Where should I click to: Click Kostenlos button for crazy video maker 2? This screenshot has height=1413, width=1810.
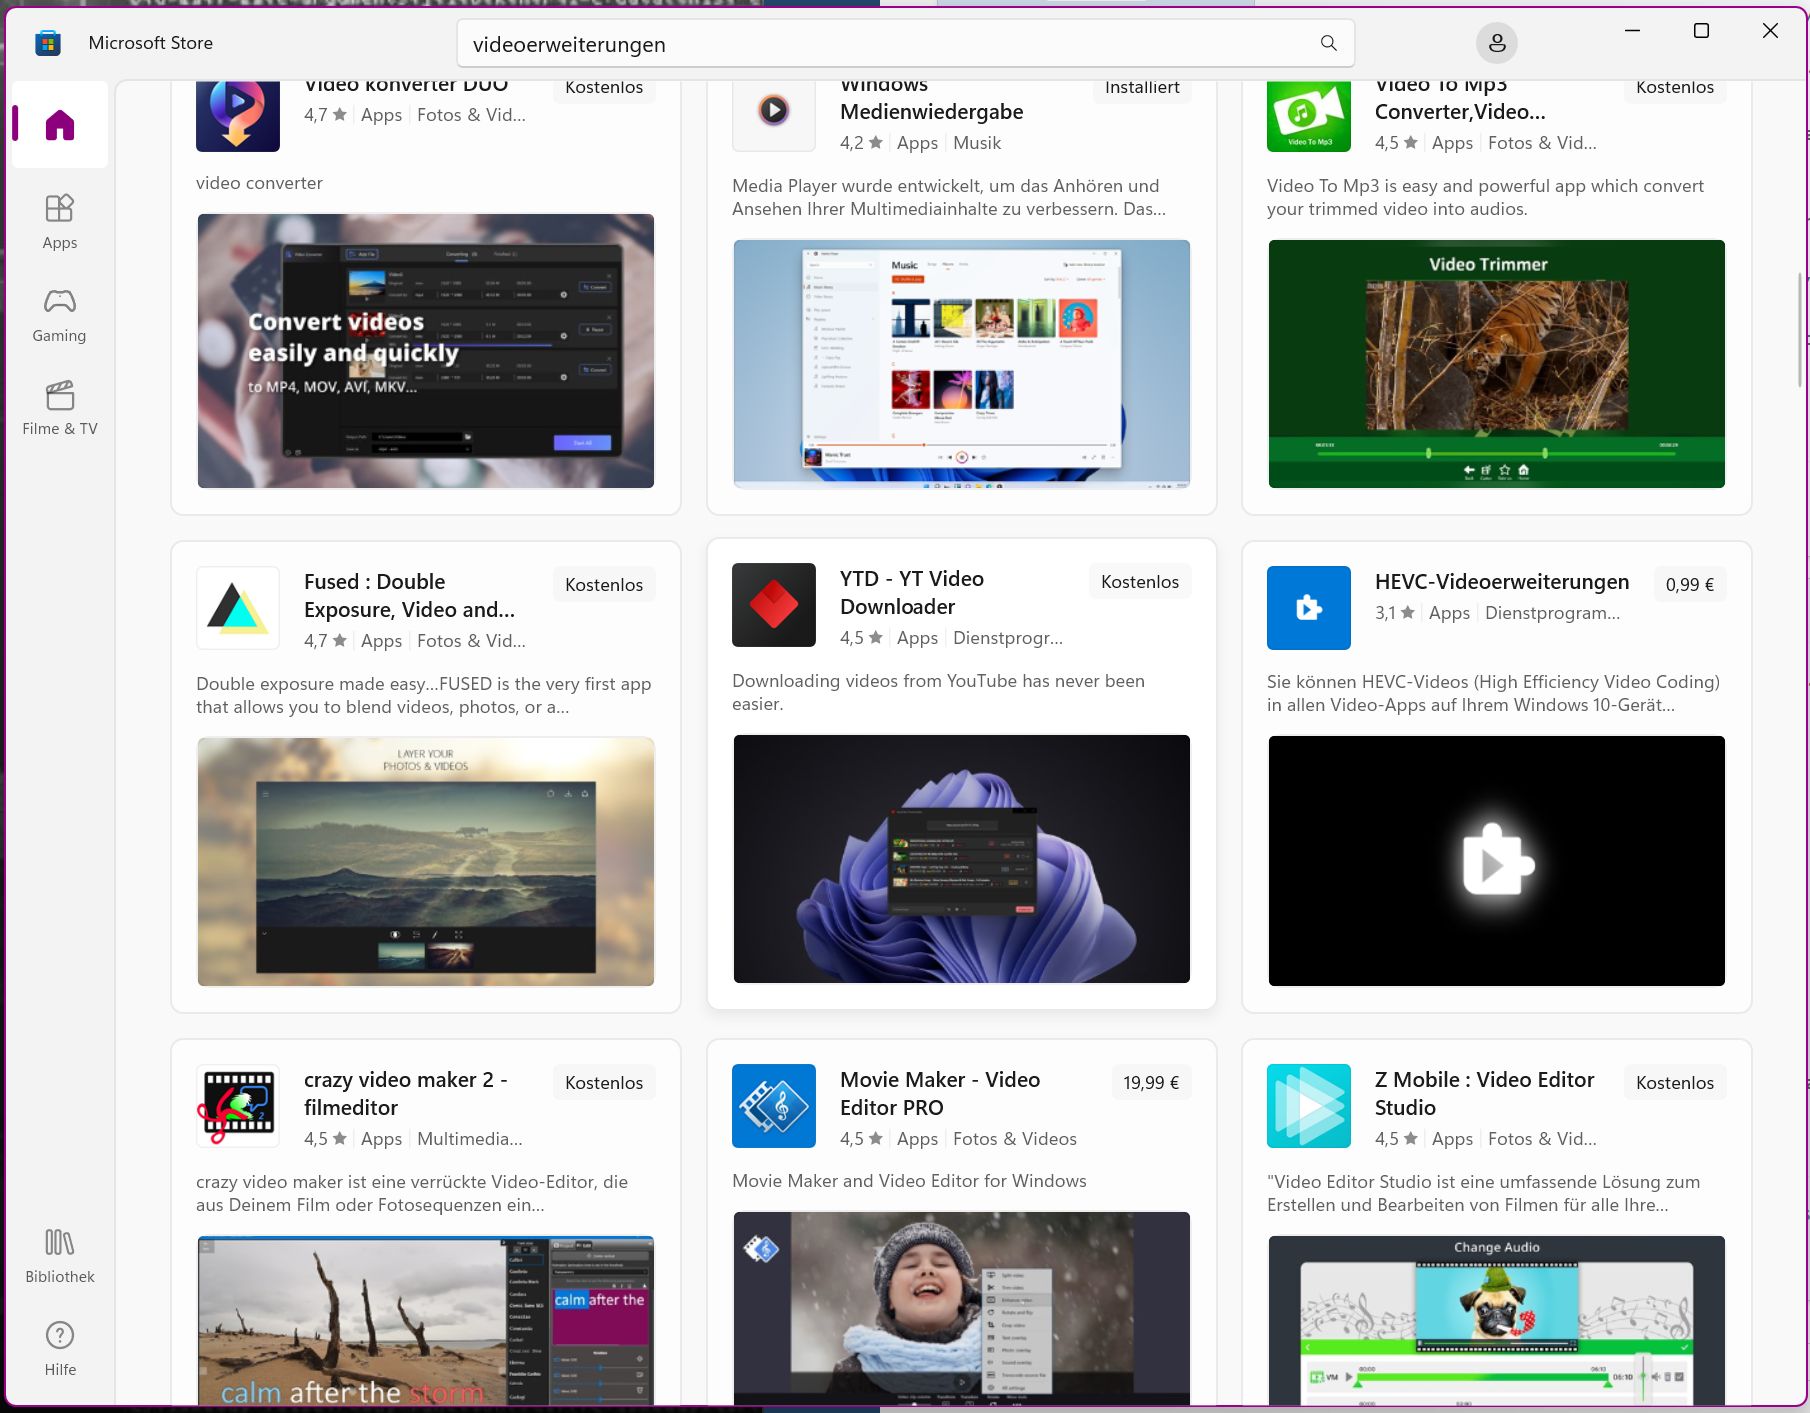(604, 1083)
